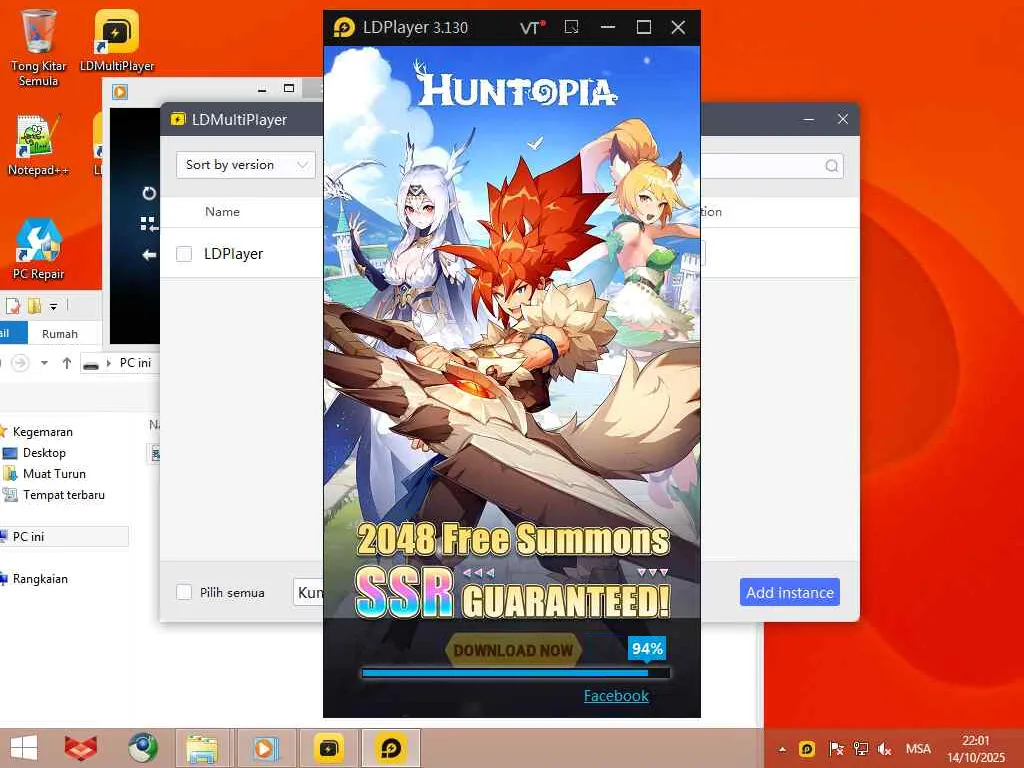Click the LDPlayer logo in the title bar

pyautogui.click(x=344, y=27)
